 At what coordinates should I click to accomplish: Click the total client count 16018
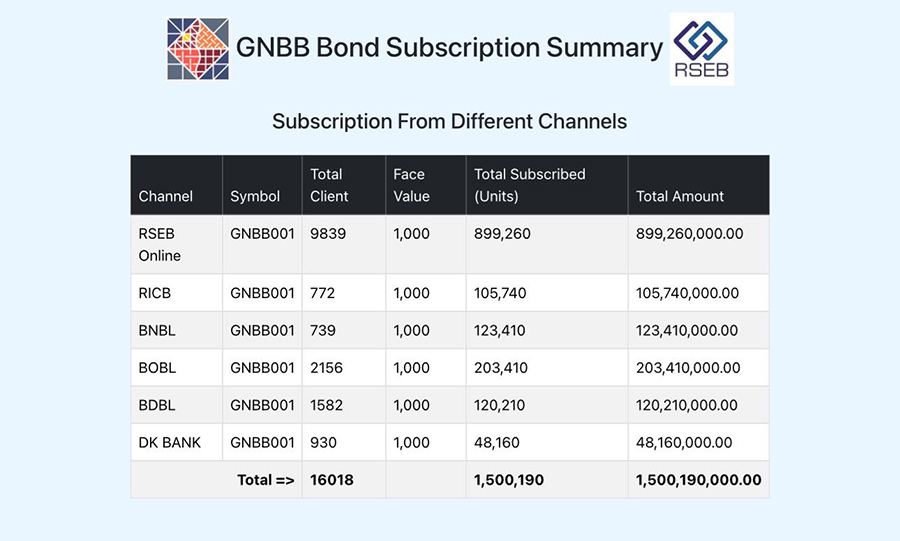332,480
